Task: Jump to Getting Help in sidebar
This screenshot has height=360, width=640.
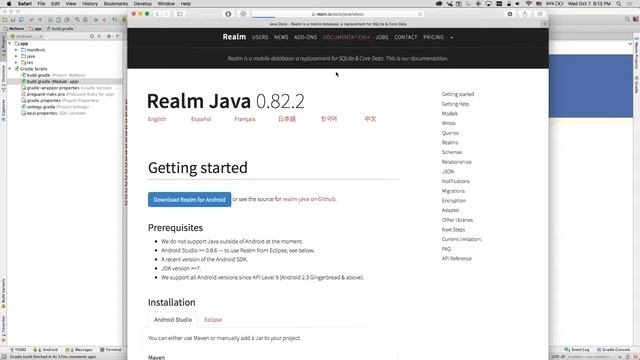Action: tap(456, 104)
